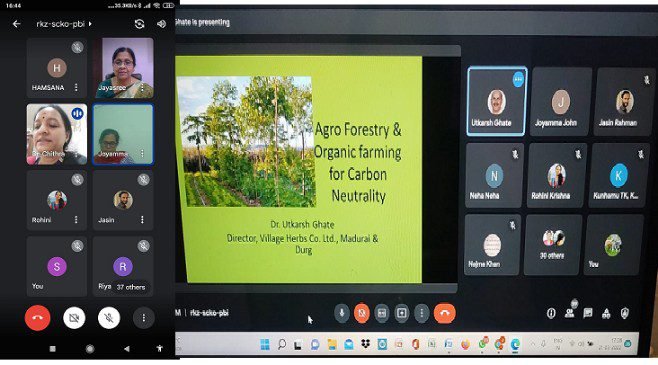Select the Rohini Krishna participant tile
The width and height of the screenshot is (658, 365).
click(556, 175)
